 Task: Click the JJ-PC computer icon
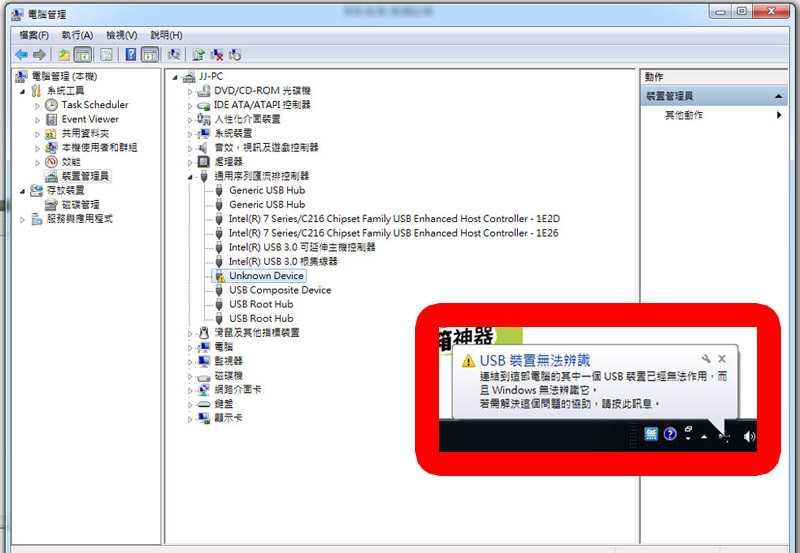coord(189,77)
